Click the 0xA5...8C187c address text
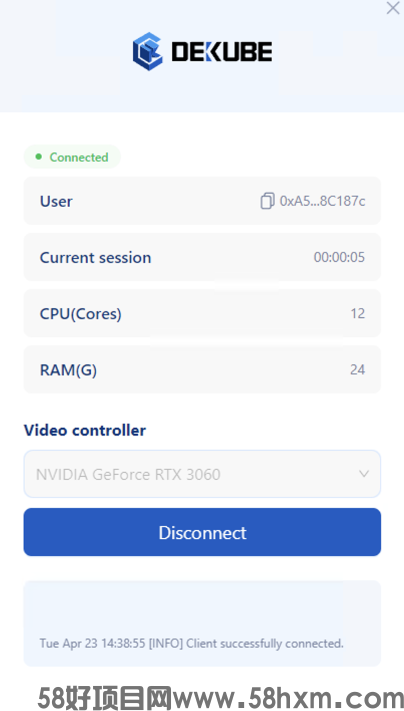The height and width of the screenshot is (711, 404). [x=322, y=201]
